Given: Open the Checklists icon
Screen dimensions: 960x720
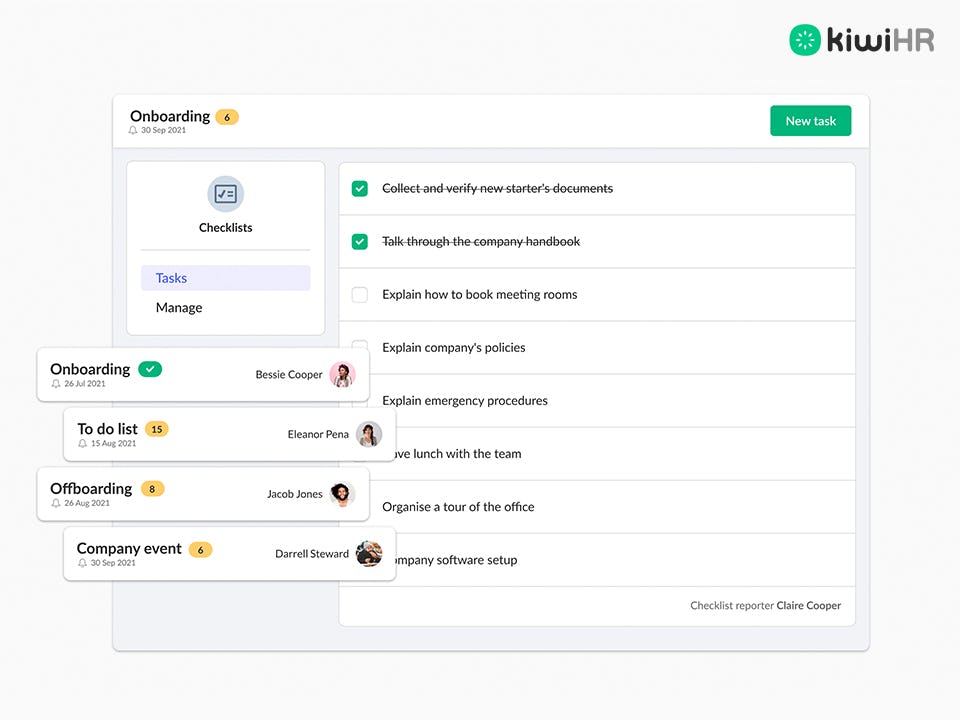Looking at the screenshot, I should point(225,194).
